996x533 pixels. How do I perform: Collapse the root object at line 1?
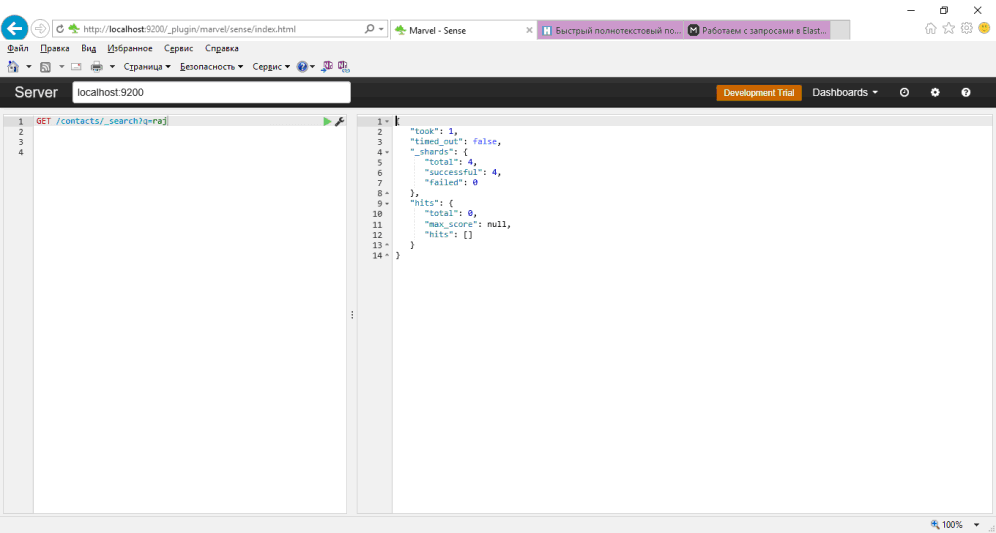click(x=387, y=121)
